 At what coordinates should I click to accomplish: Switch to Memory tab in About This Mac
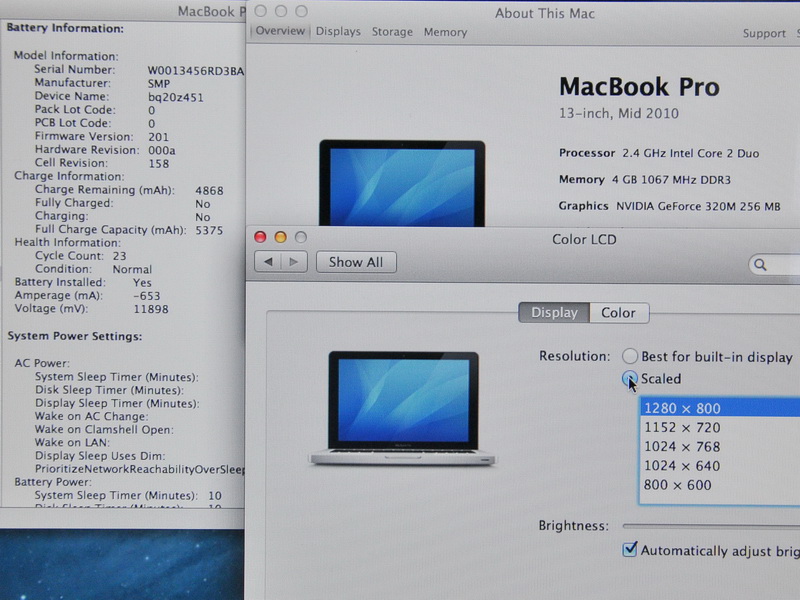(445, 32)
